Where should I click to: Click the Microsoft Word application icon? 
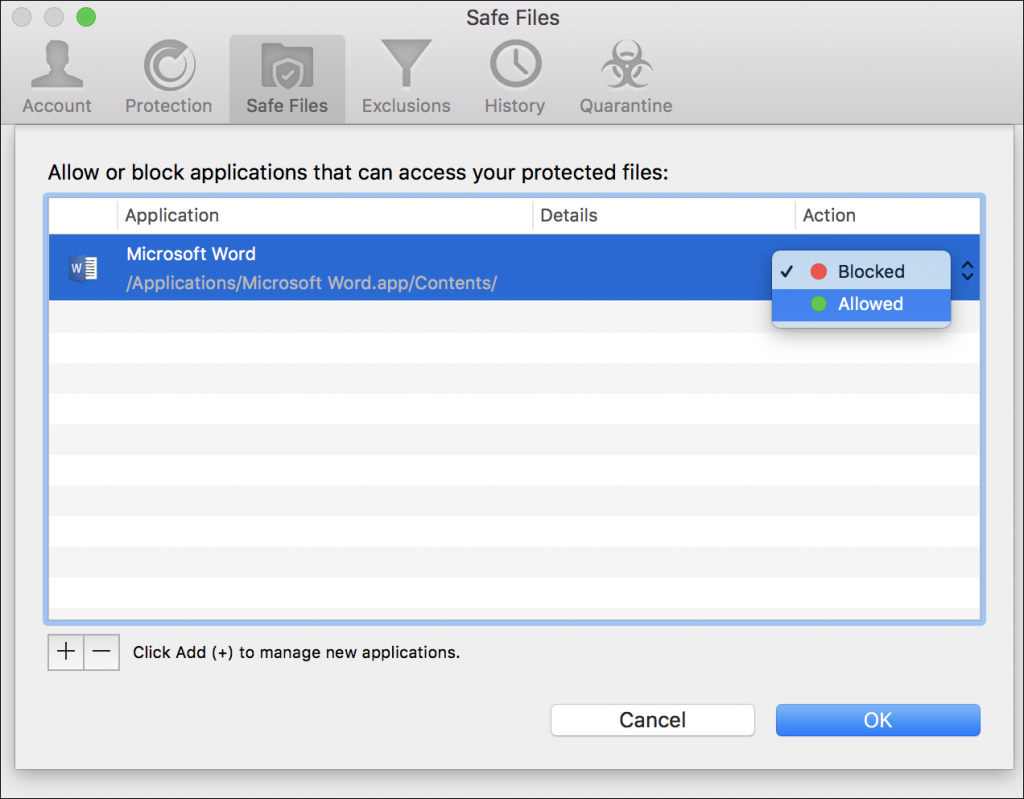click(x=84, y=267)
